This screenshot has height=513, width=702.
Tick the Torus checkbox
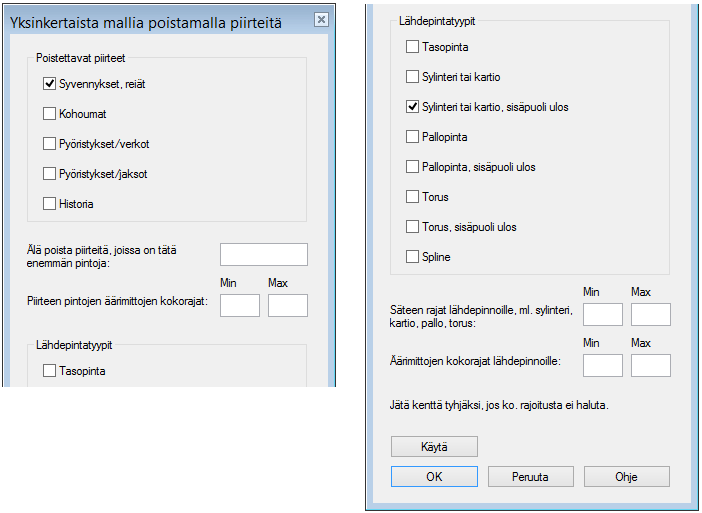point(413,197)
